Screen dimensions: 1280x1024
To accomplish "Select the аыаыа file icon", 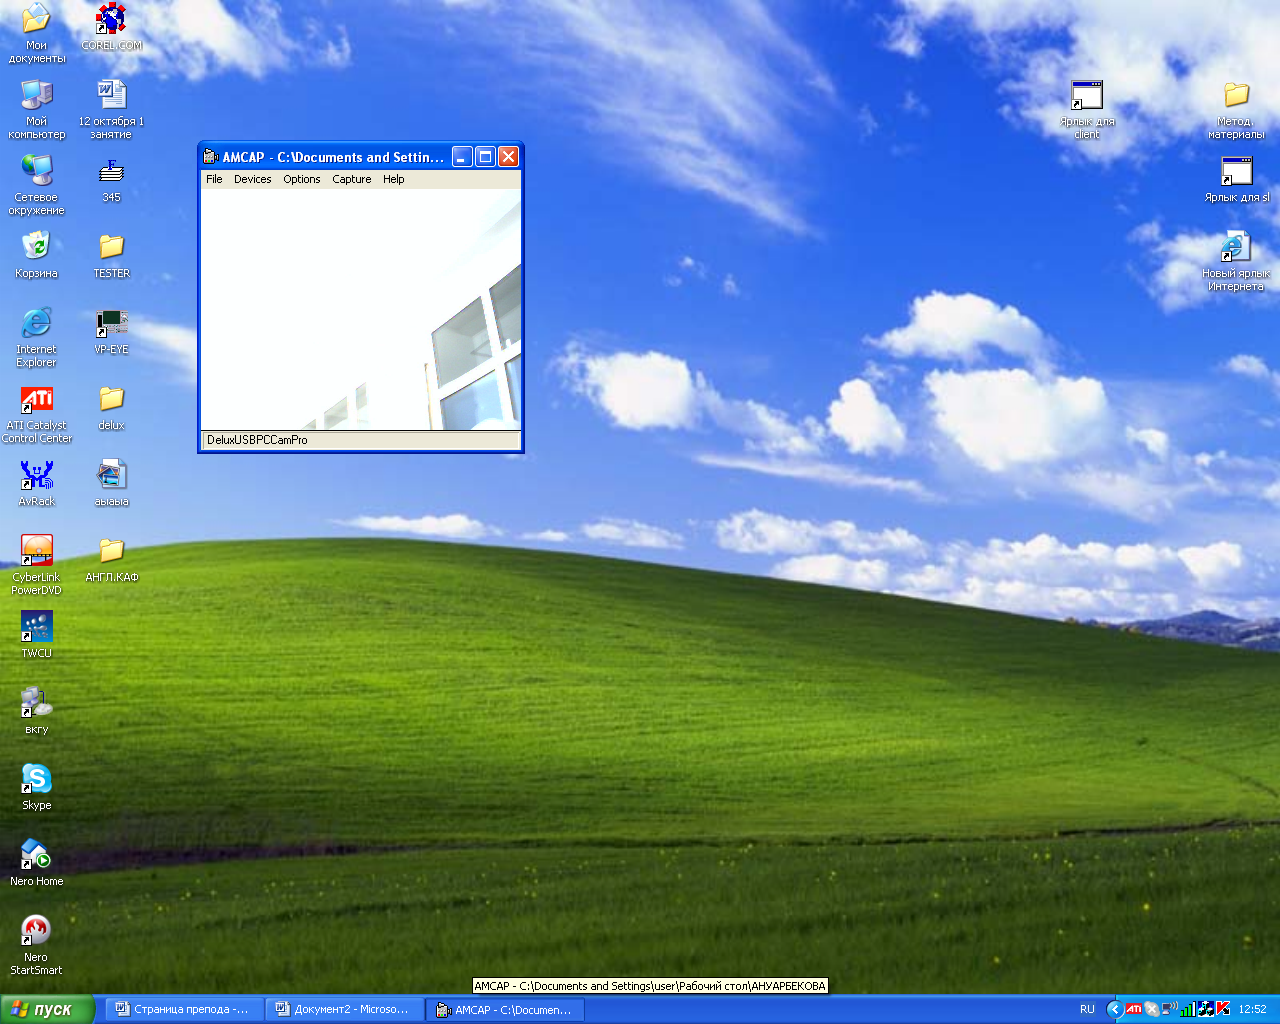I will tap(111, 483).
